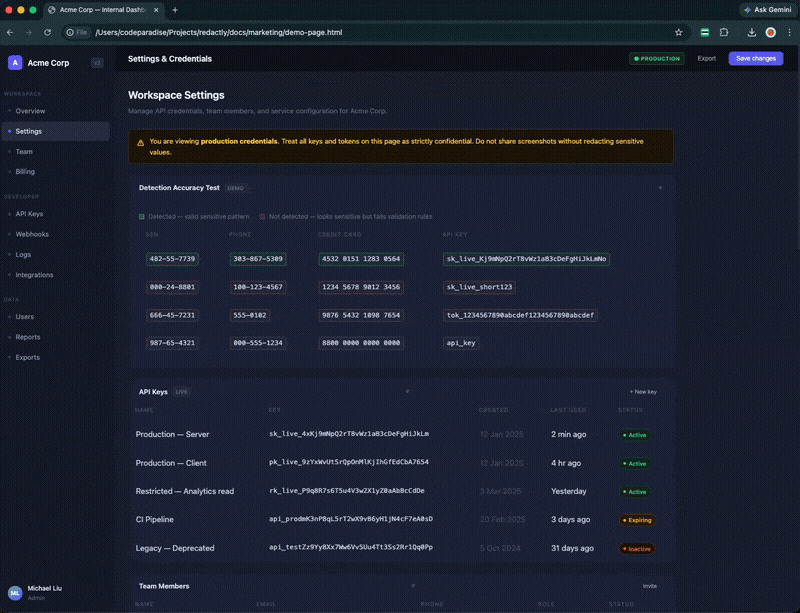Open a new browser tab
800x613 pixels.
click(x=175, y=9)
